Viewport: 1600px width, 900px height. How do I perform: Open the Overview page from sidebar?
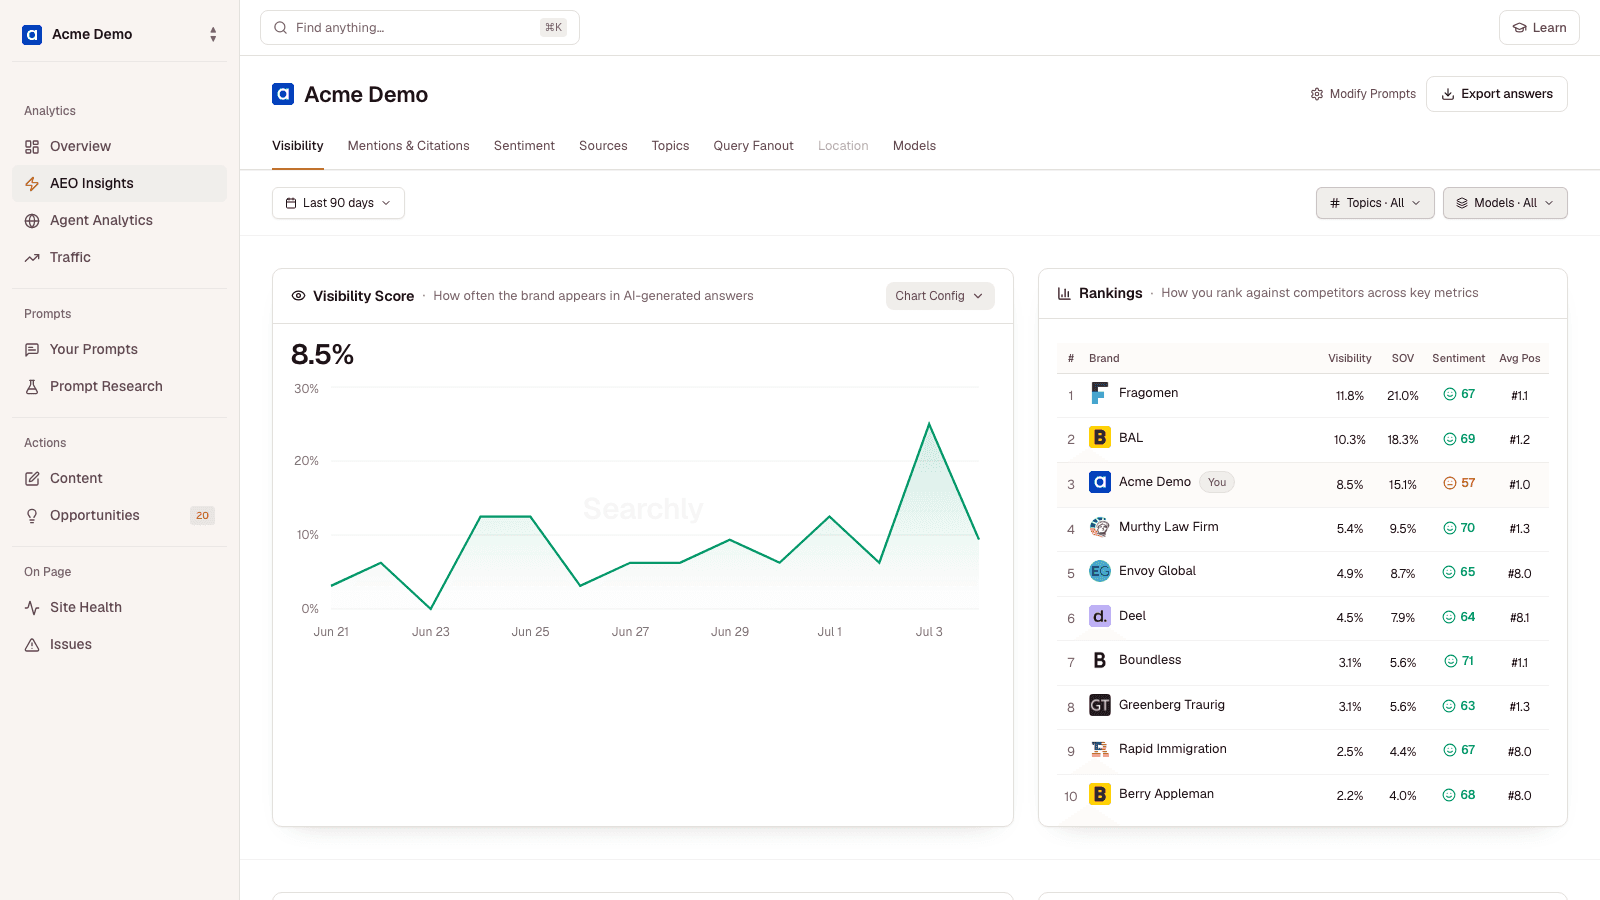coord(119,147)
